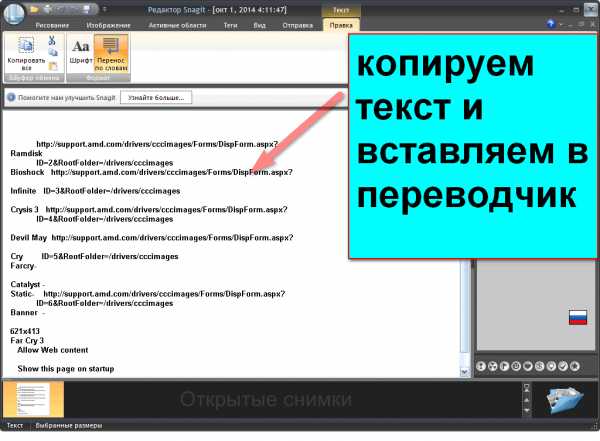This screenshot has height=441, width=600.
Task: Click the checkmark tag icon
Action: tap(563, 366)
